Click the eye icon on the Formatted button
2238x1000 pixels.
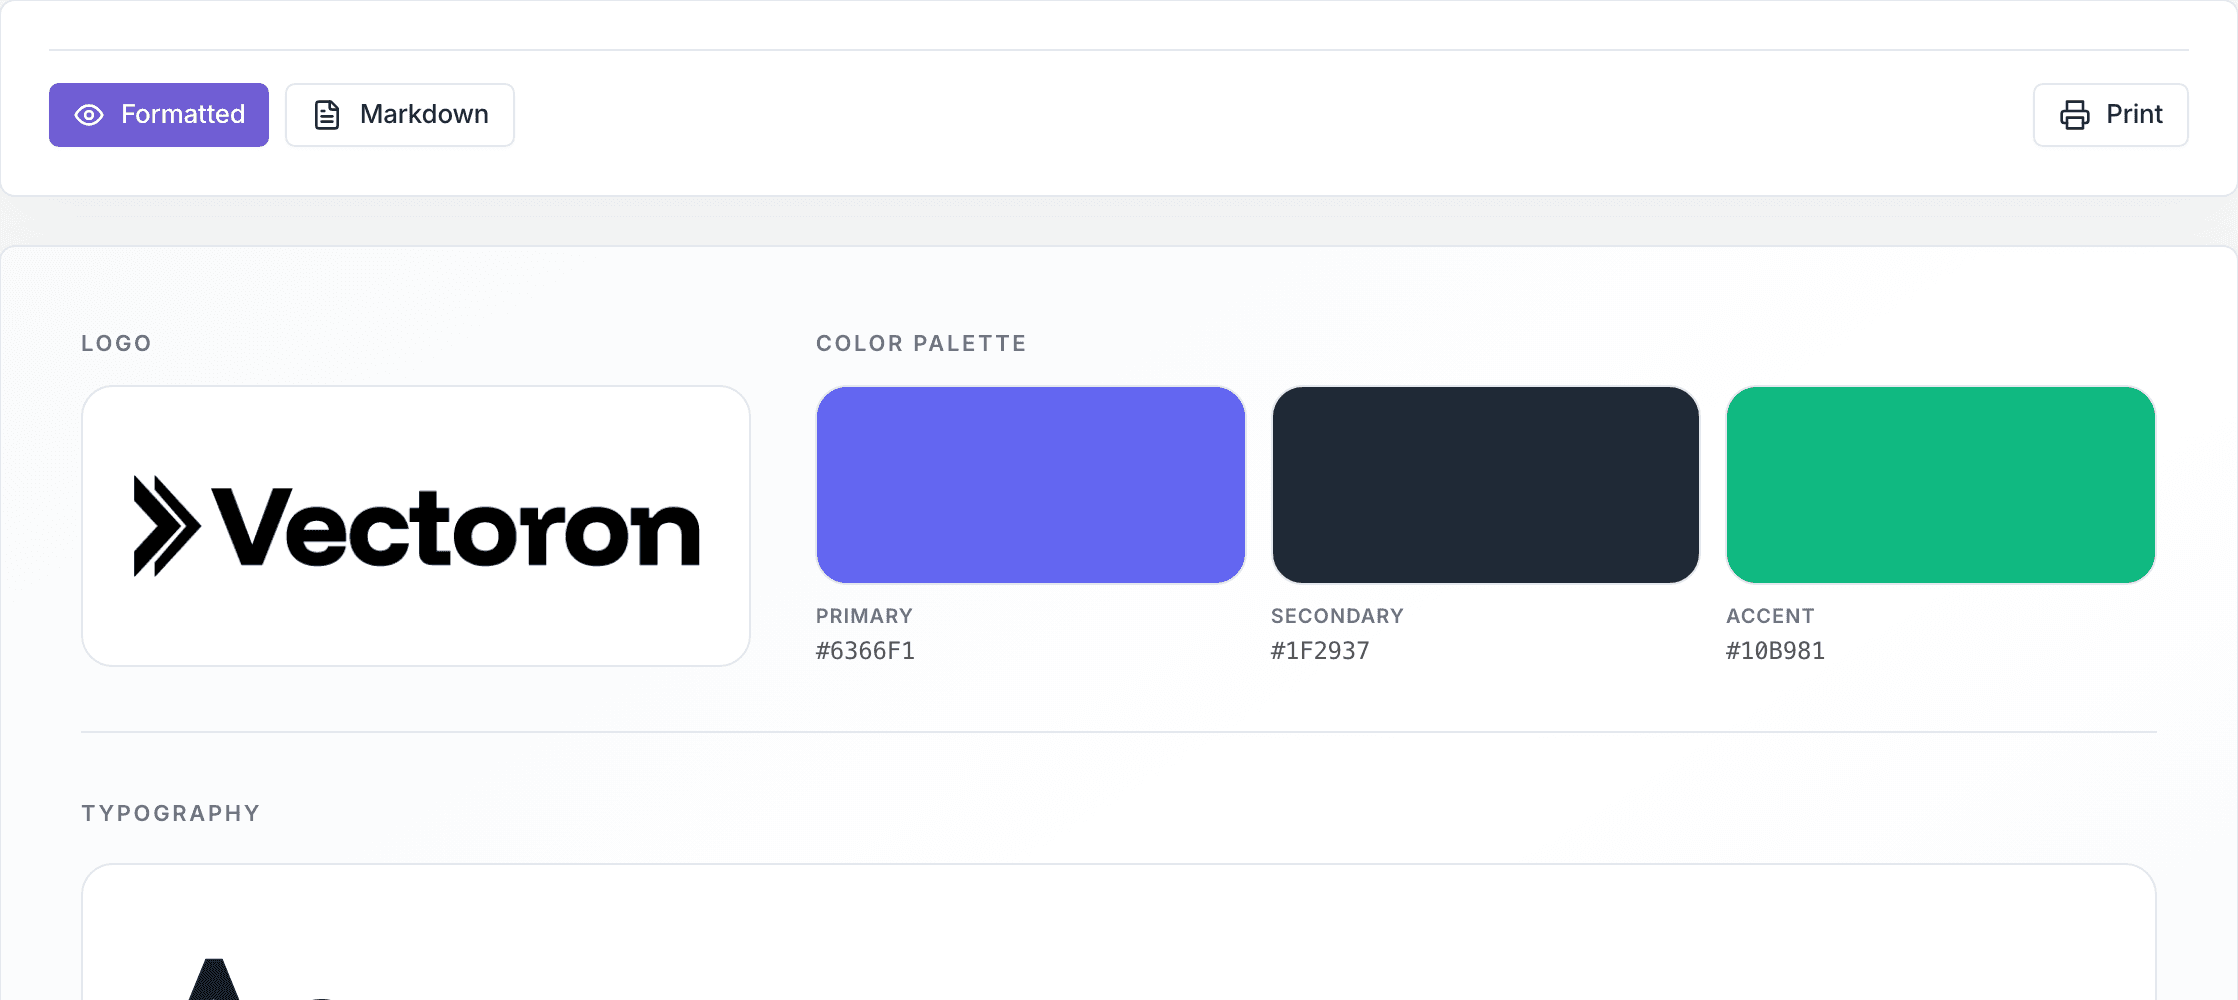click(x=90, y=115)
